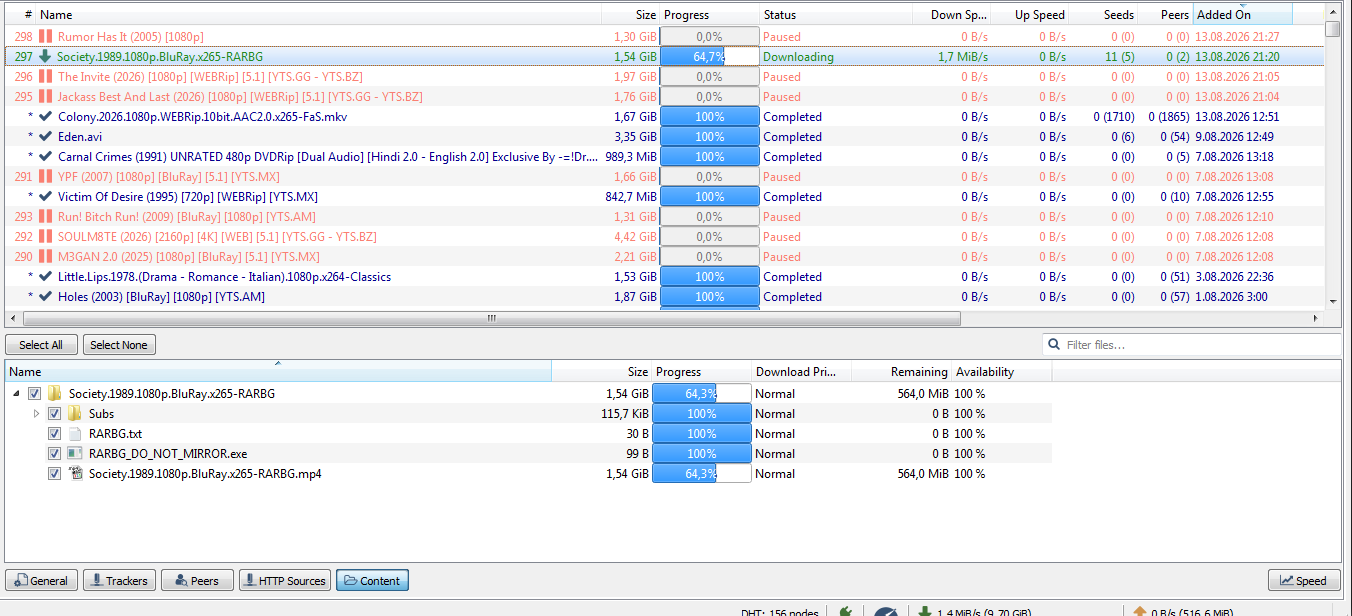Uncheck the Society.1989.1080p.BluRay.x265-RARBG folder checkbox

click(x=35, y=393)
